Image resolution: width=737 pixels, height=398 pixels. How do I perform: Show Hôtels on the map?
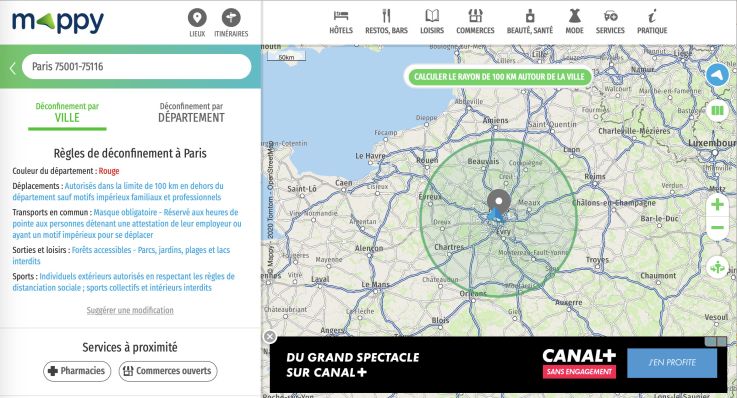click(x=341, y=22)
